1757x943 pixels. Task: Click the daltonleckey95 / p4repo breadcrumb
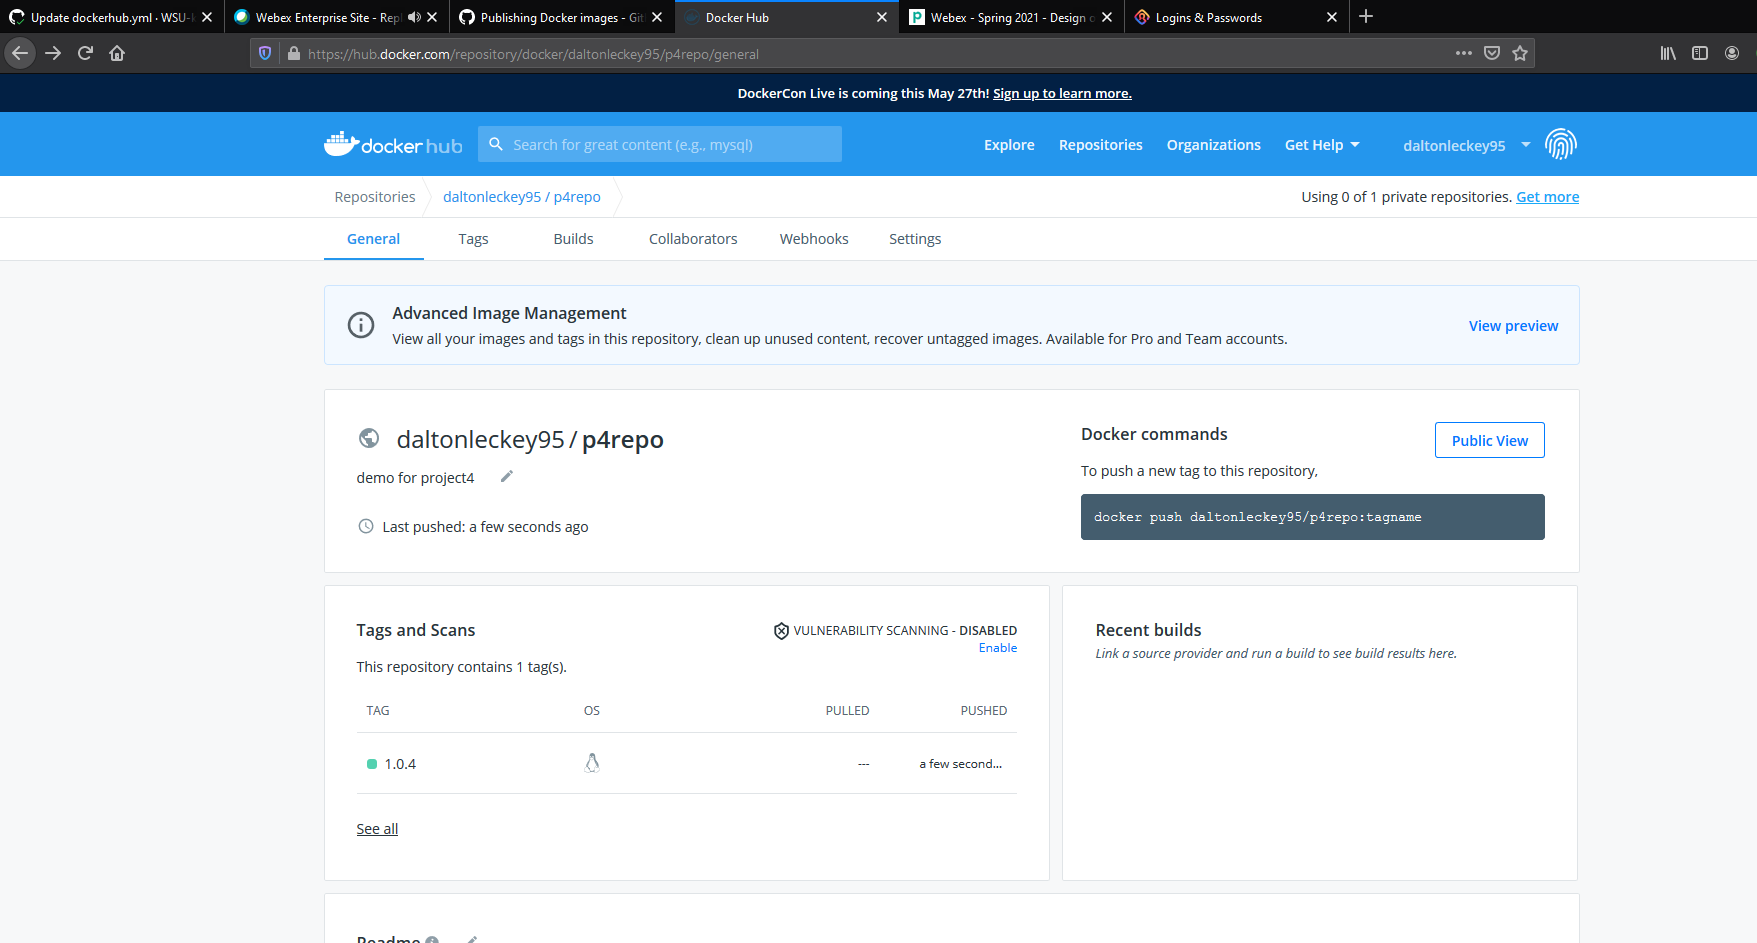tap(522, 197)
